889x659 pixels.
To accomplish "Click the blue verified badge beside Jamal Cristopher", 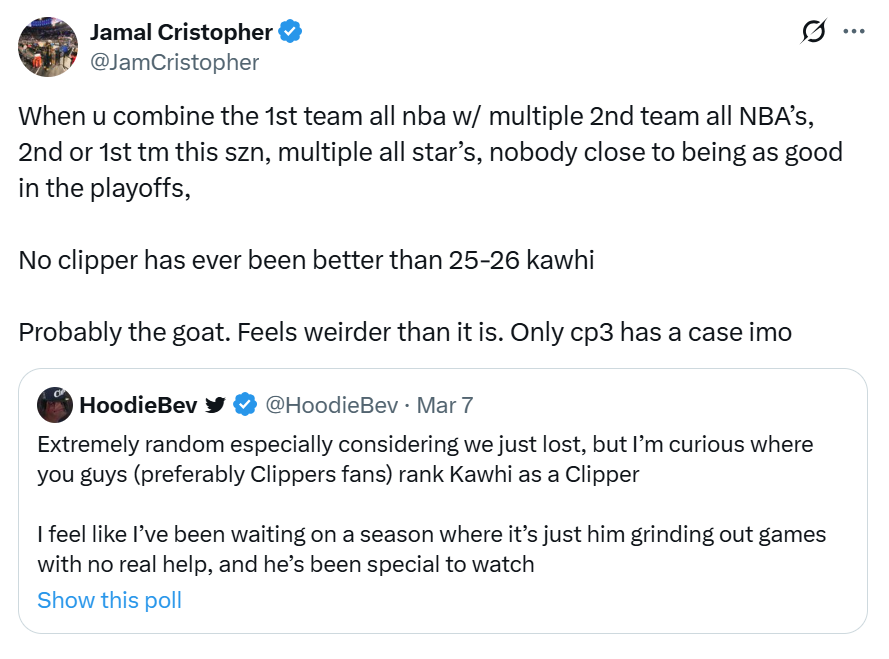I will coord(291,32).
